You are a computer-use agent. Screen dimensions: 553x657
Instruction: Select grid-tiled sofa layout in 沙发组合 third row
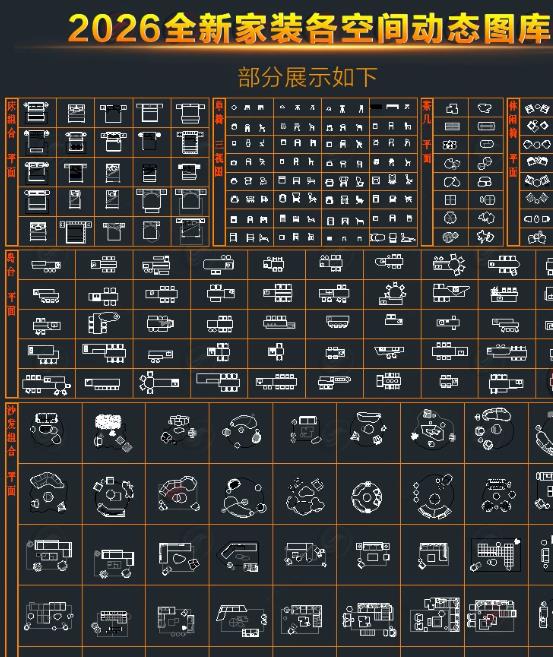[x=496, y=554]
